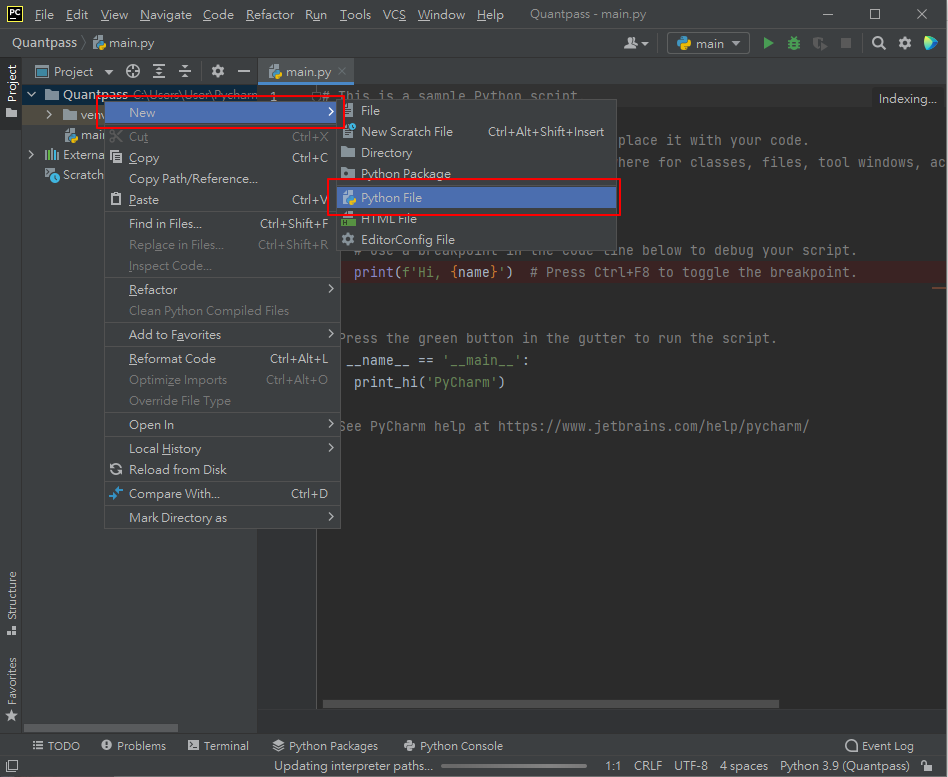Open the Problems tool window
The width and height of the screenshot is (948, 777).
[134, 746]
